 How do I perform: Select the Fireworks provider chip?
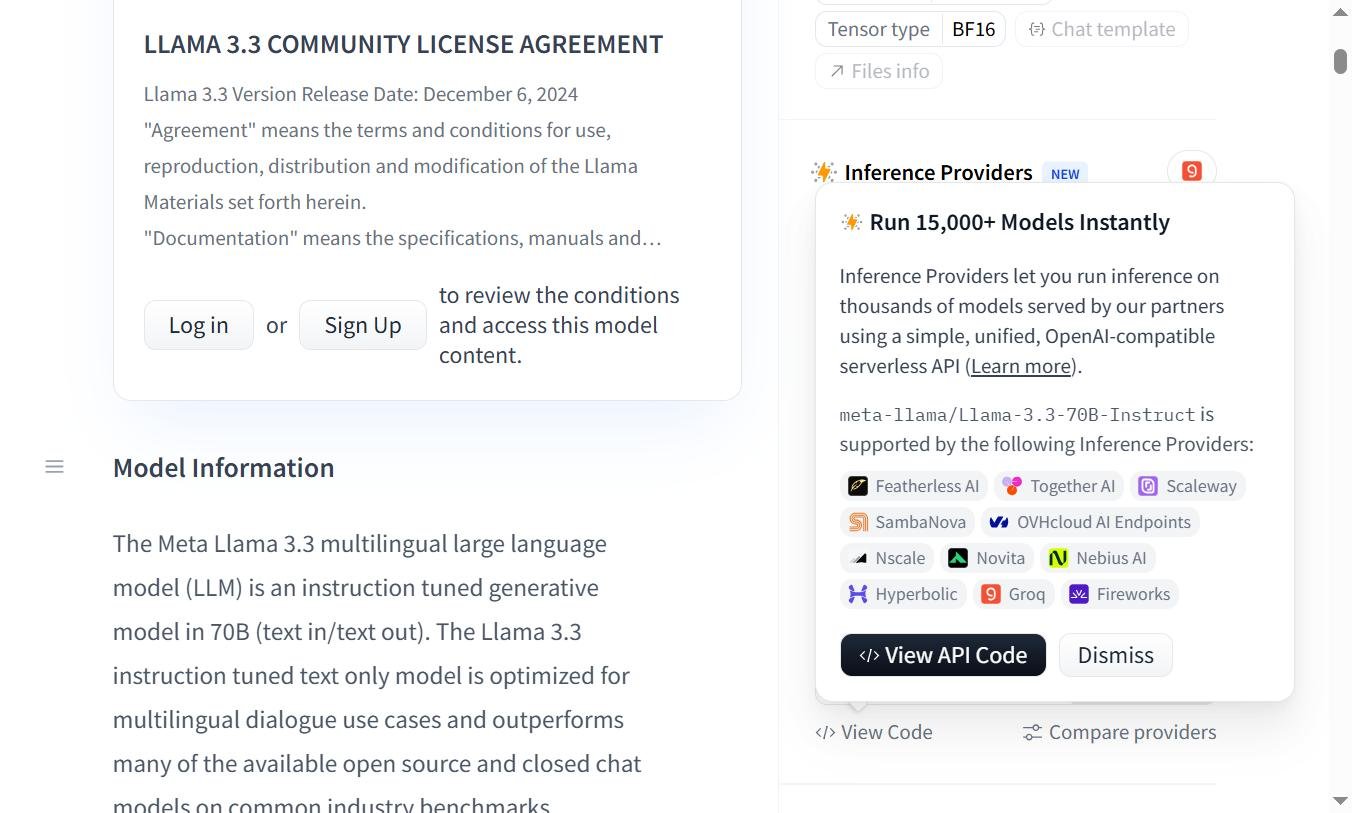pyautogui.click(x=1120, y=594)
